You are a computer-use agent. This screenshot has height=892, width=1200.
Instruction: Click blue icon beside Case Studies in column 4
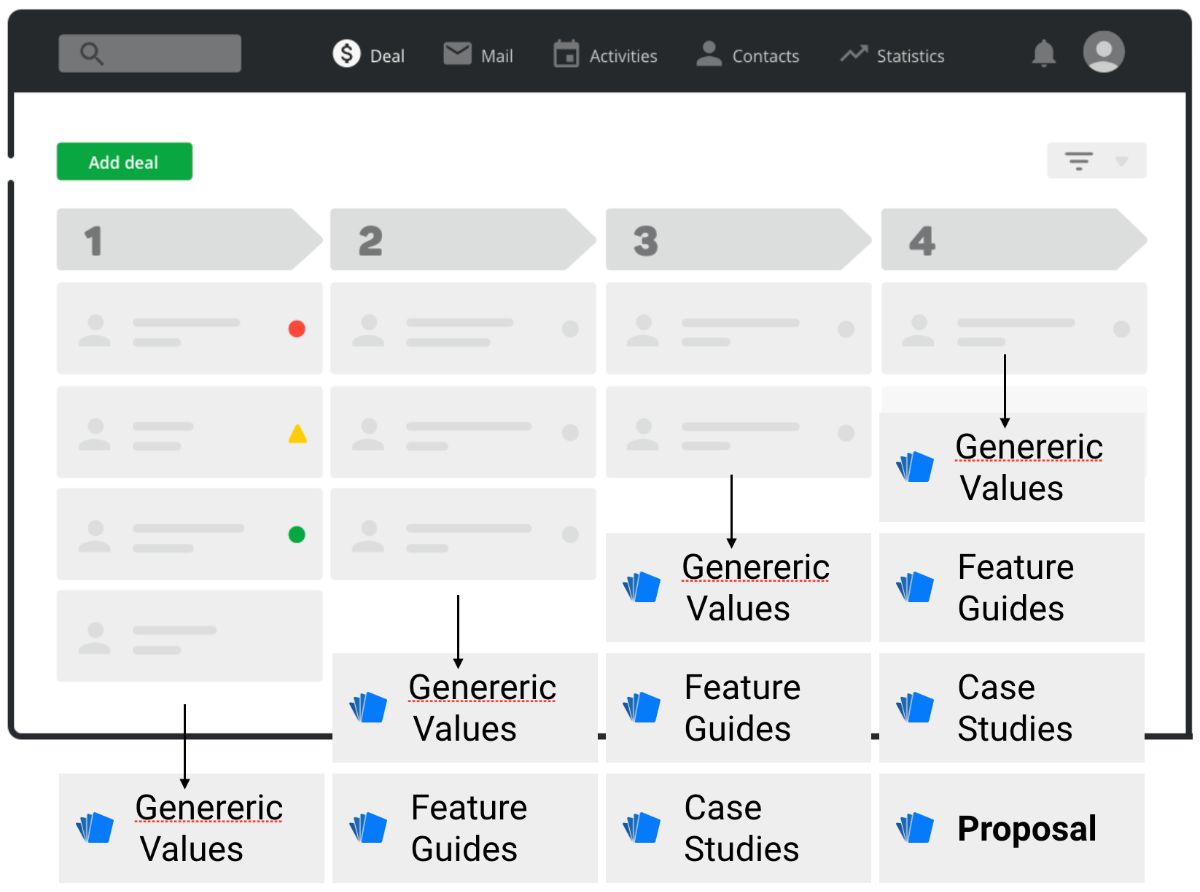coord(915,707)
